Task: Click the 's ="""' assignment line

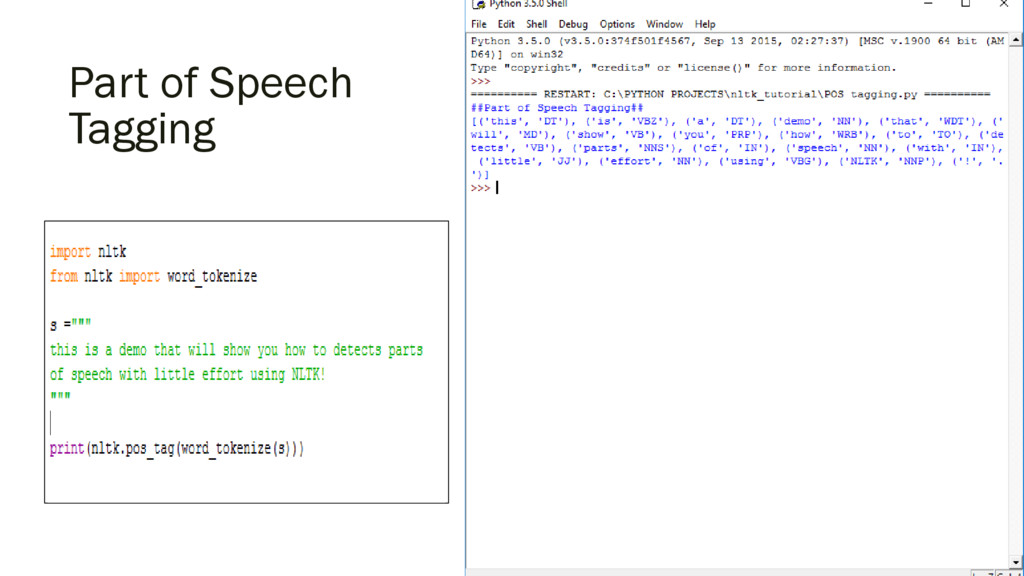Action: [x=71, y=324]
